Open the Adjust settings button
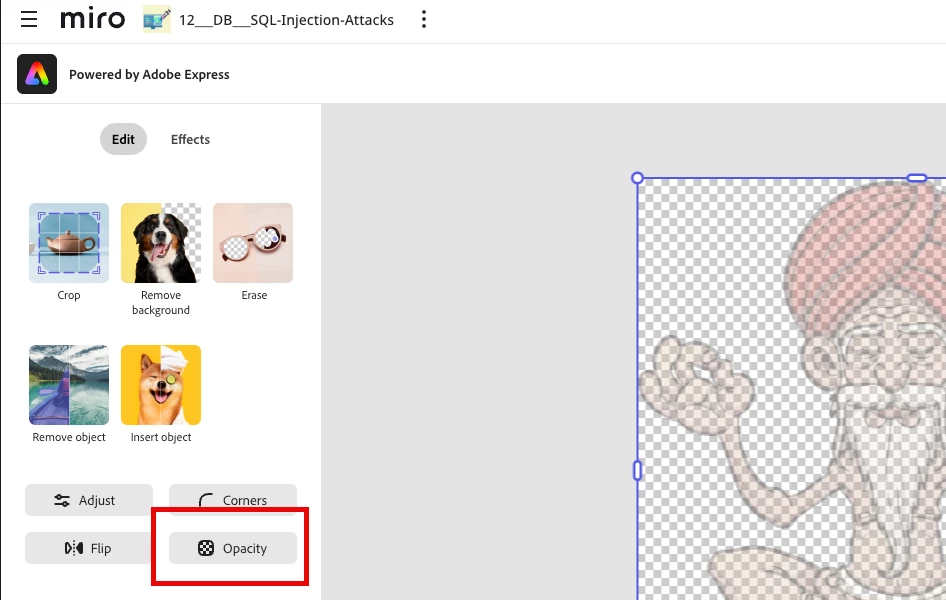Screen dimensions: 946x600 [x=89, y=500]
